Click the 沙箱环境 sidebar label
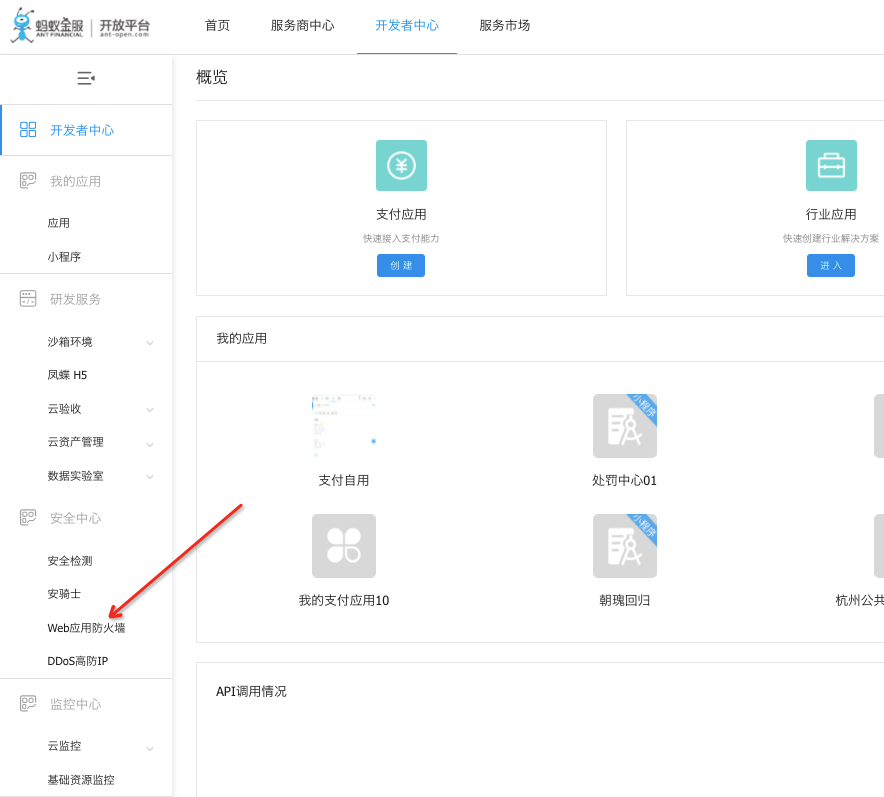Image resolution: width=884 pixels, height=797 pixels. click(70, 342)
